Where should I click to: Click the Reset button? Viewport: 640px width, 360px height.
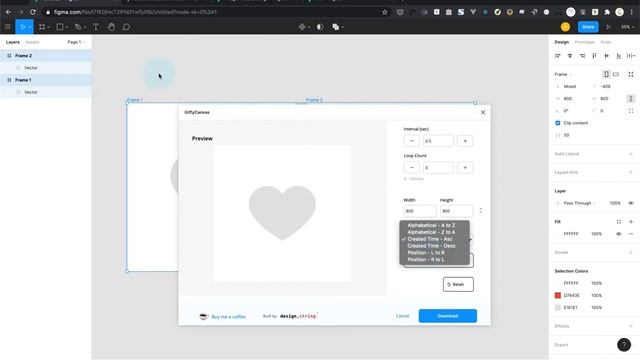tap(458, 284)
